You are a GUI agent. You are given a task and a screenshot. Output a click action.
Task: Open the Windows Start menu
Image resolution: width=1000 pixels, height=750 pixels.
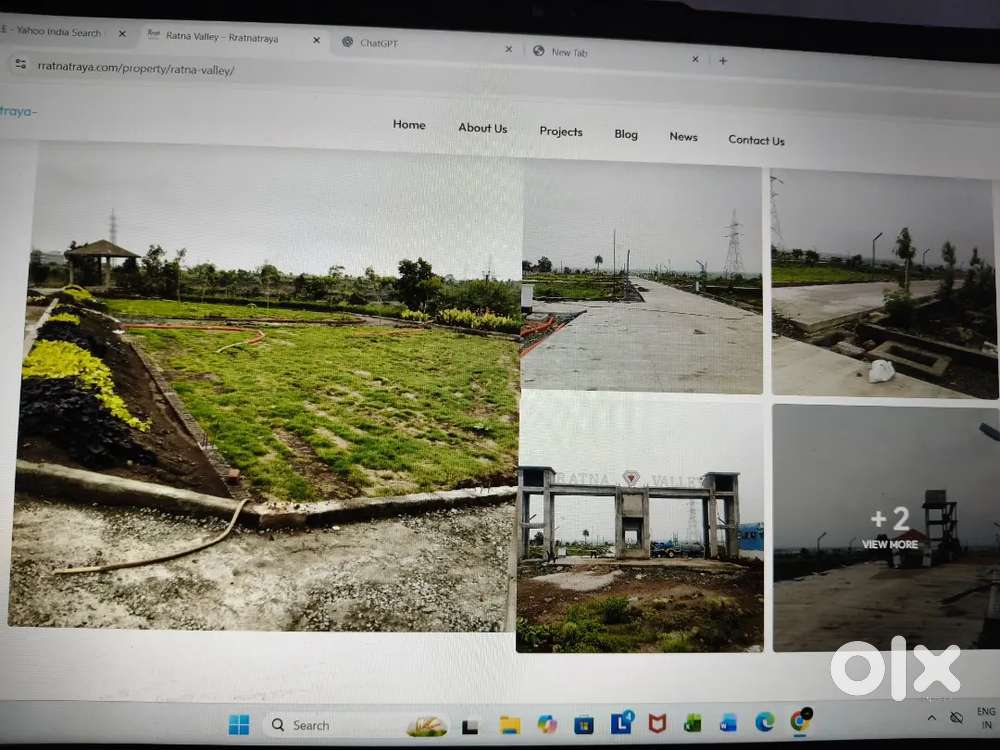[x=239, y=725]
